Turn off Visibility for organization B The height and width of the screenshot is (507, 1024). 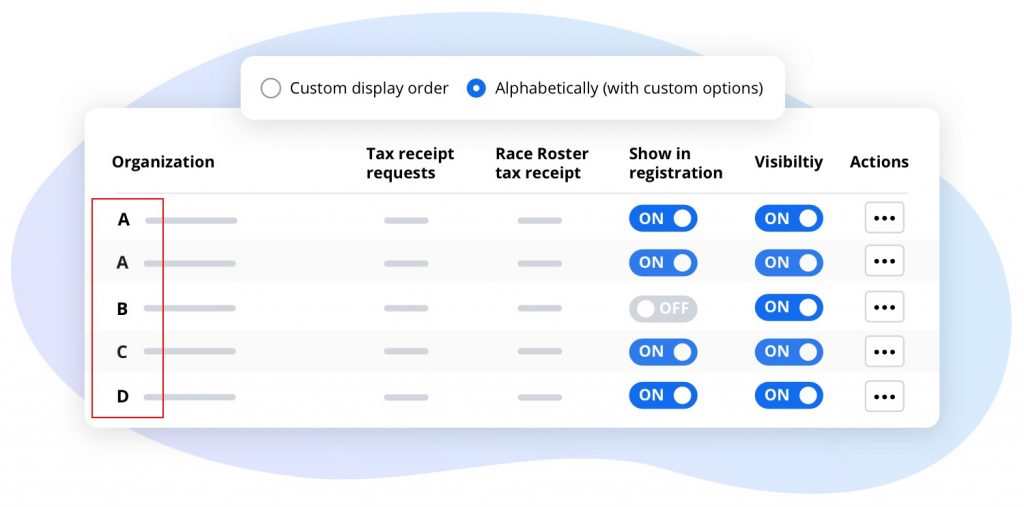tap(788, 307)
